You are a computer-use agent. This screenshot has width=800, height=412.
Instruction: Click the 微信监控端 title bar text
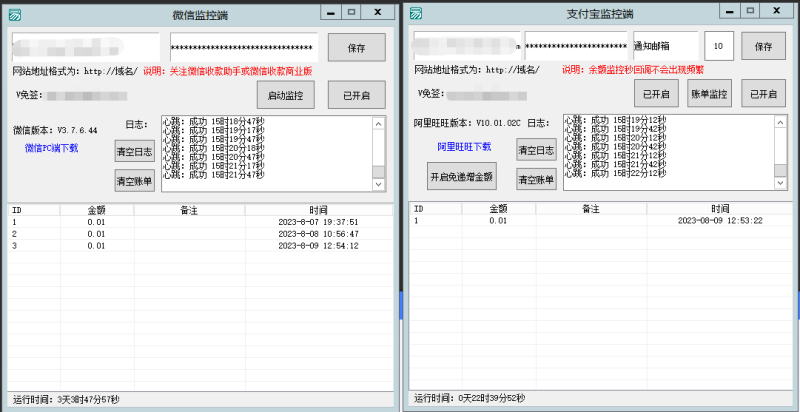(x=200, y=15)
